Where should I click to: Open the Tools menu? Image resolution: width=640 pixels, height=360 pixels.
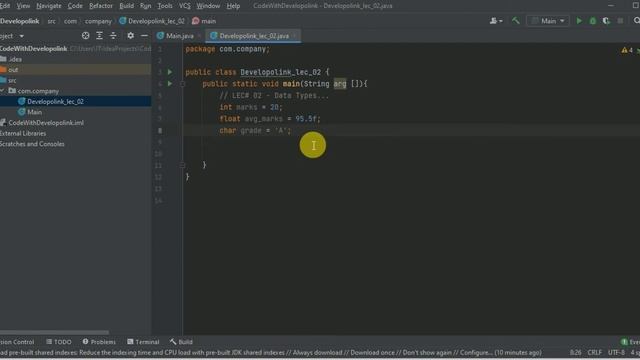(165, 6)
